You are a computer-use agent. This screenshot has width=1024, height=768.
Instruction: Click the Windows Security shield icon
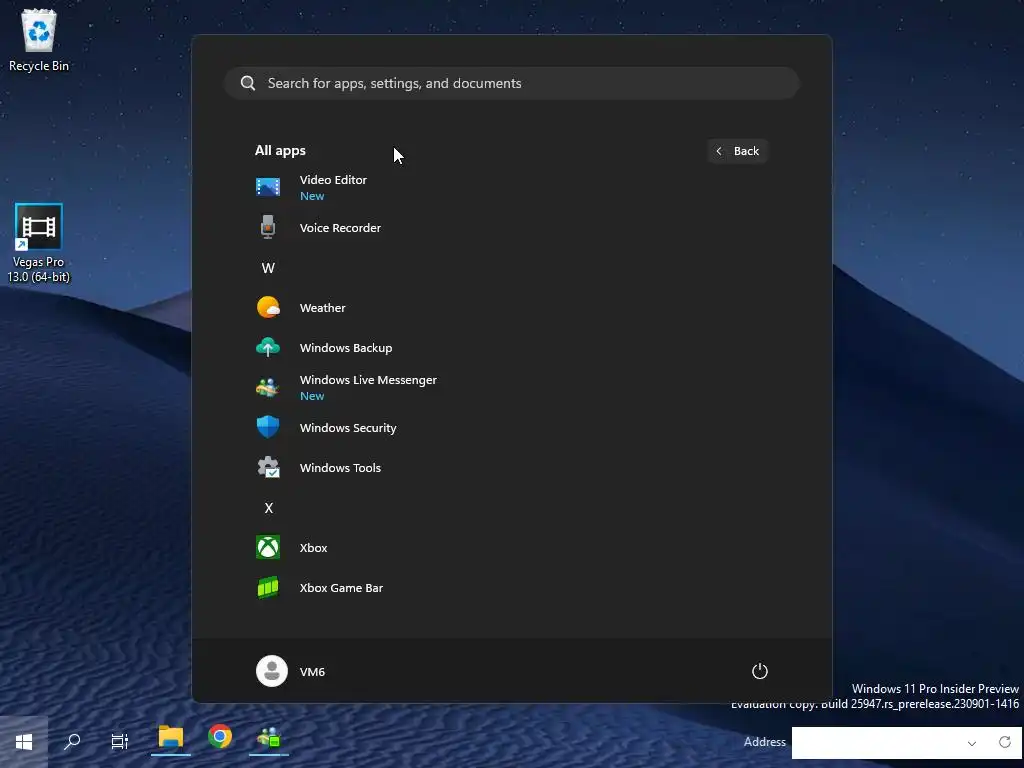[x=268, y=428]
